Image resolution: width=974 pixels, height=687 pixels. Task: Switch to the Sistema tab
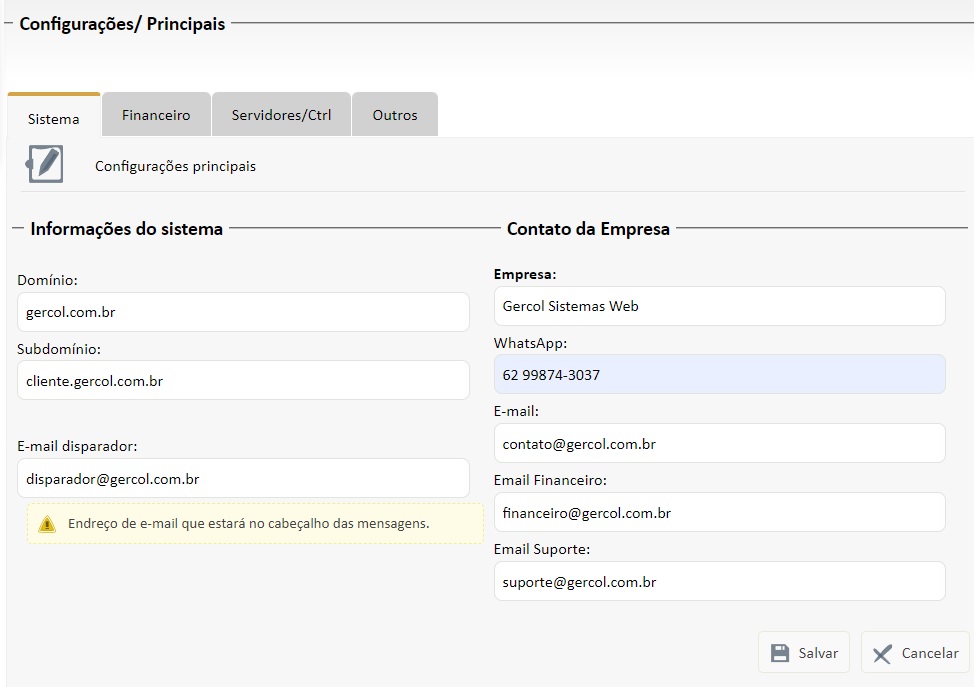(x=54, y=118)
